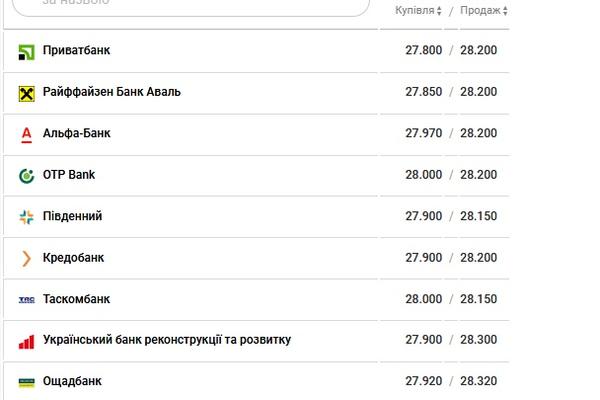
Task: Open the OTP Bank name link
Action: tap(69, 175)
